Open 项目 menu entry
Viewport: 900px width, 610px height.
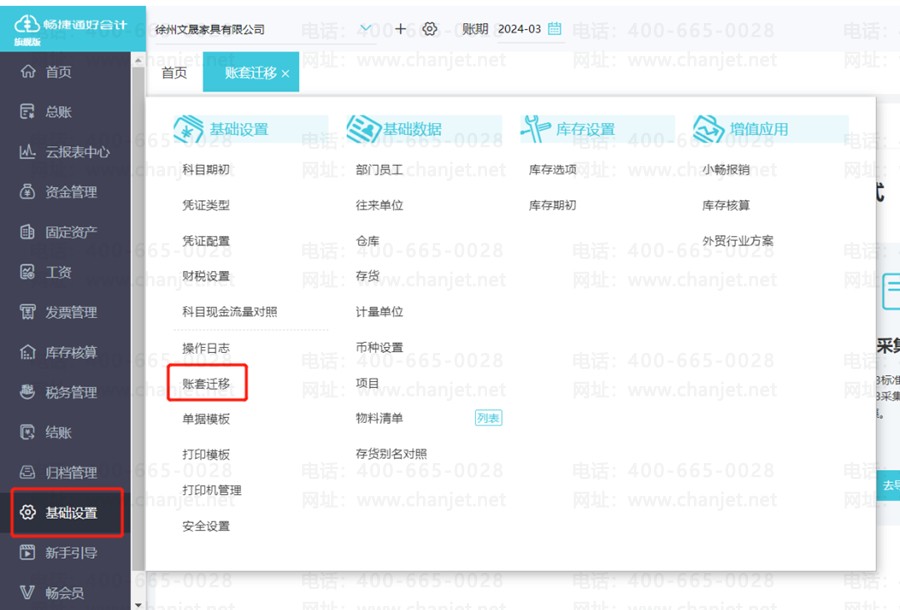tap(367, 383)
